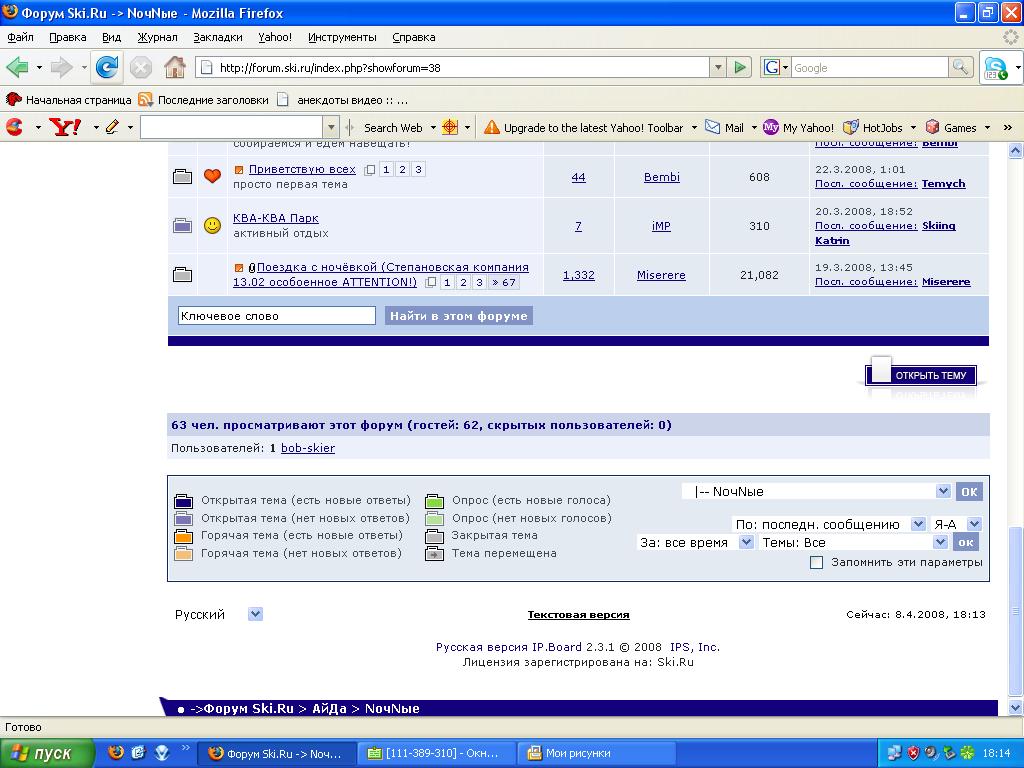Enable 'Запомнить эти параметры' checkbox

tap(816, 562)
